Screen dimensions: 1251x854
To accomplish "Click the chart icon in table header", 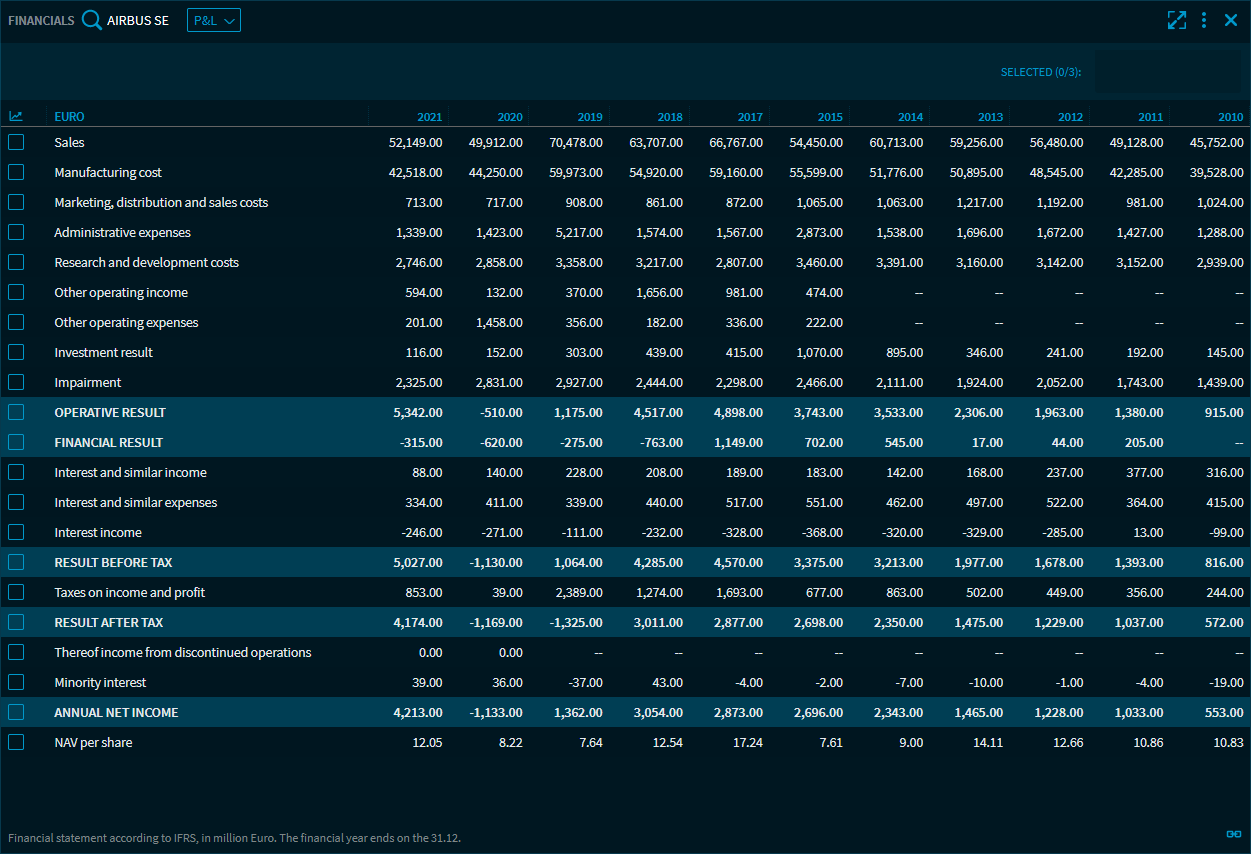I will tap(16, 117).
